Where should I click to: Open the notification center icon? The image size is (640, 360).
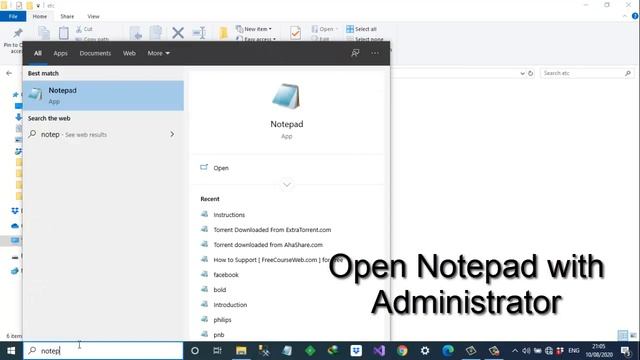[626, 351]
